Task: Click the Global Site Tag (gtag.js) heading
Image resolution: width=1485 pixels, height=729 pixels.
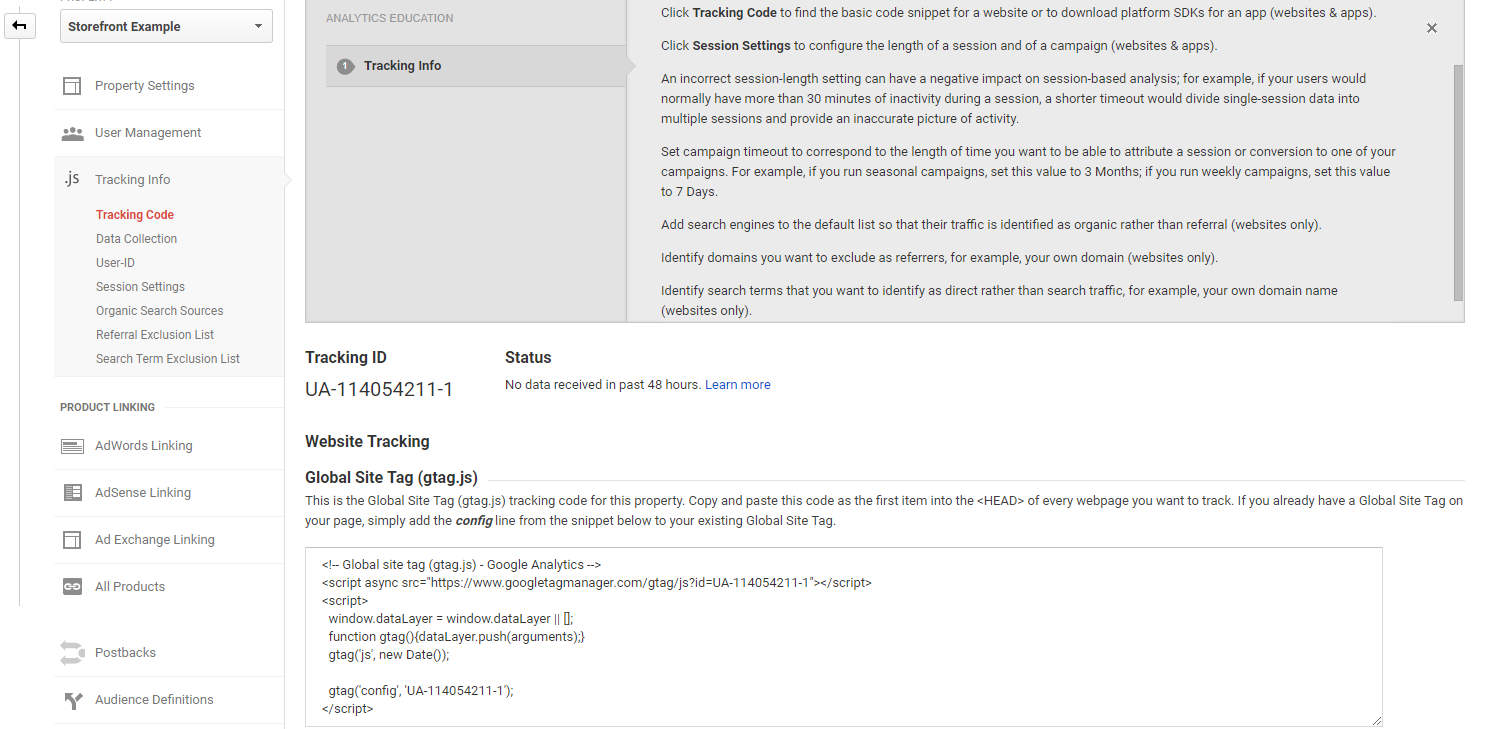Action: 391,478
